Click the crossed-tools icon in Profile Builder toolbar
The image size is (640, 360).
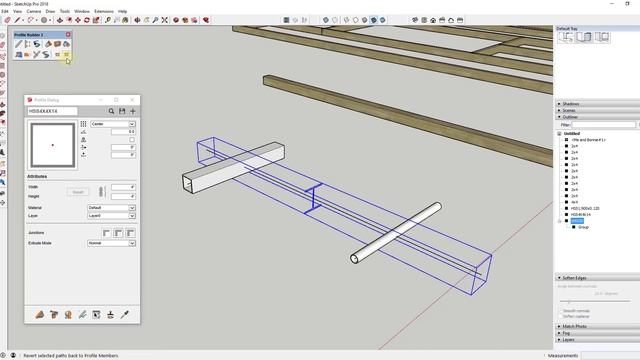[x=37, y=54]
